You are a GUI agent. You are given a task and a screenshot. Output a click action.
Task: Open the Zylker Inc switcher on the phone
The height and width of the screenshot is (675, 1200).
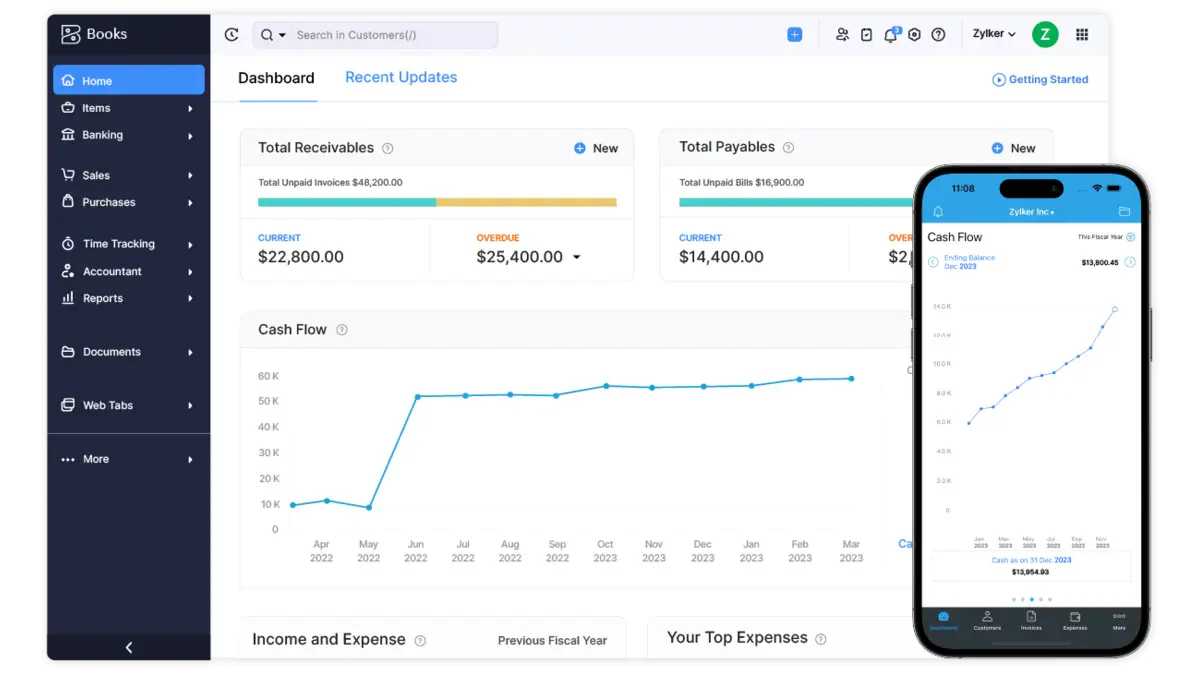coord(1031,212)
